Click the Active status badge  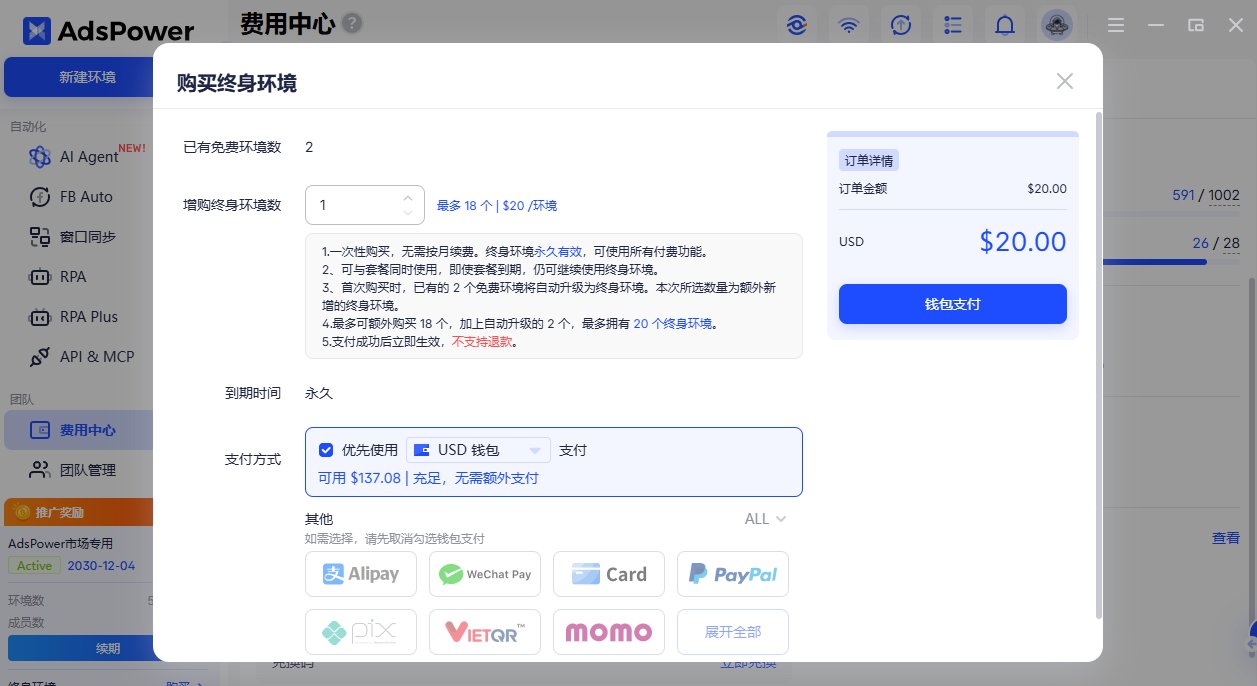pos(34,565)
